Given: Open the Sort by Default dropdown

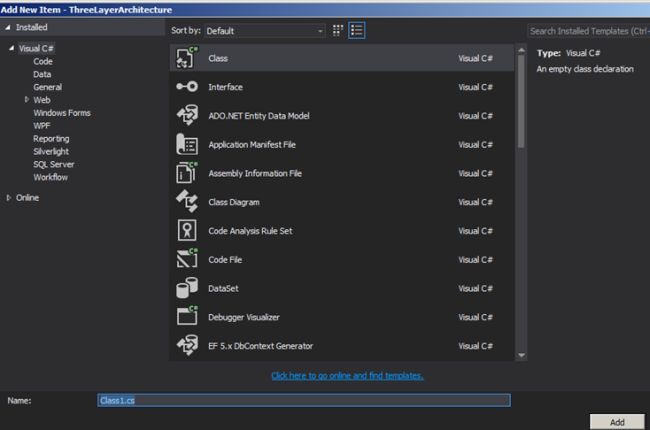Looking at the screenshot, I should click(264, 31).
